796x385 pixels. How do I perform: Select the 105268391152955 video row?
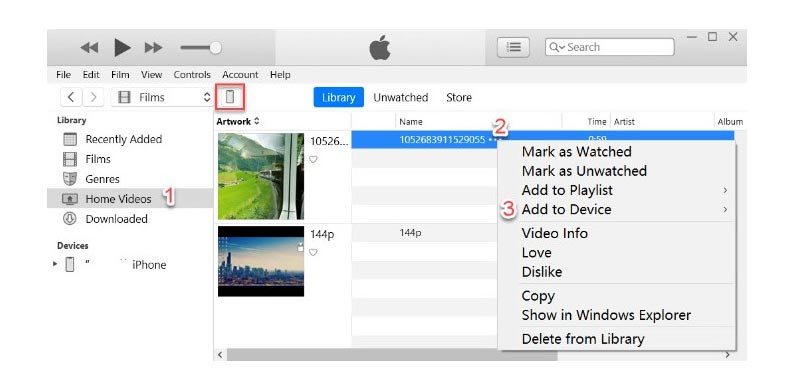543,139
